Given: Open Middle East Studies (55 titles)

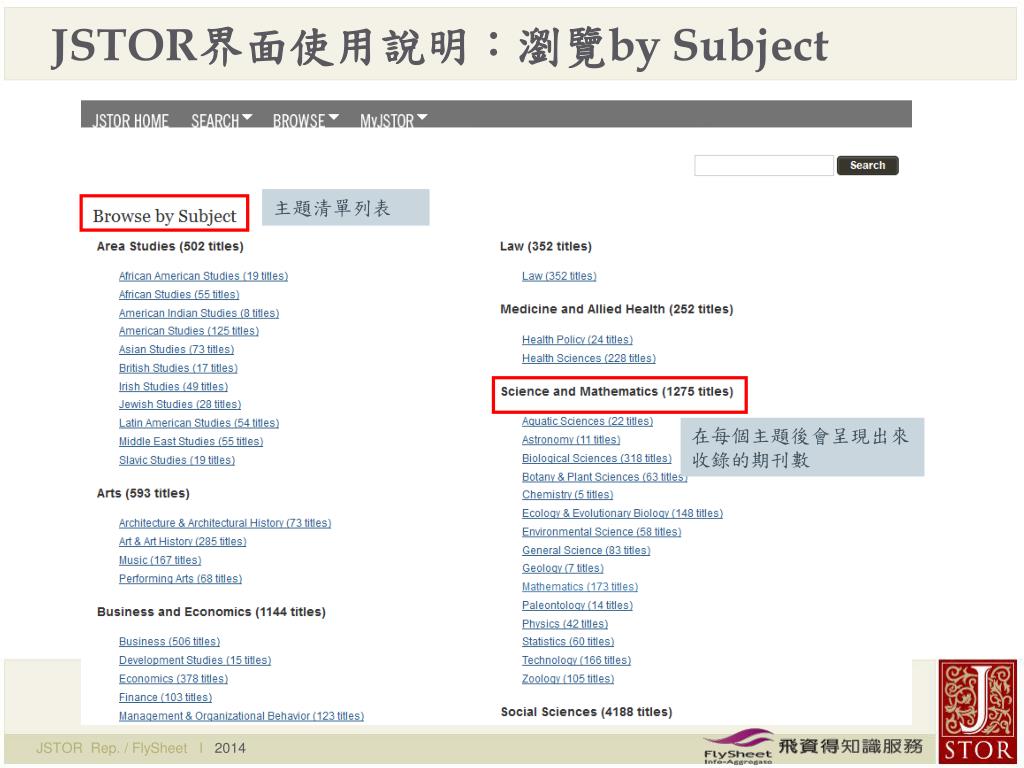Looking at the screenshot, I should click(191, 441).
